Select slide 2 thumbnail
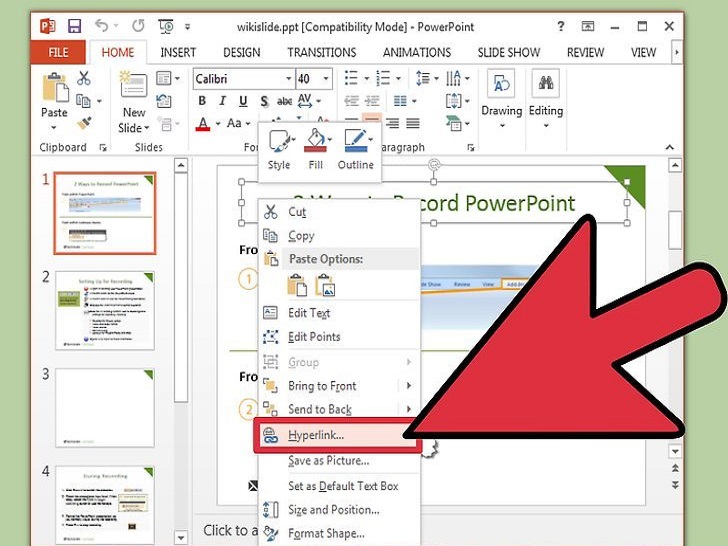Viewport: 728px width, 546px height. tap(105, 311)
